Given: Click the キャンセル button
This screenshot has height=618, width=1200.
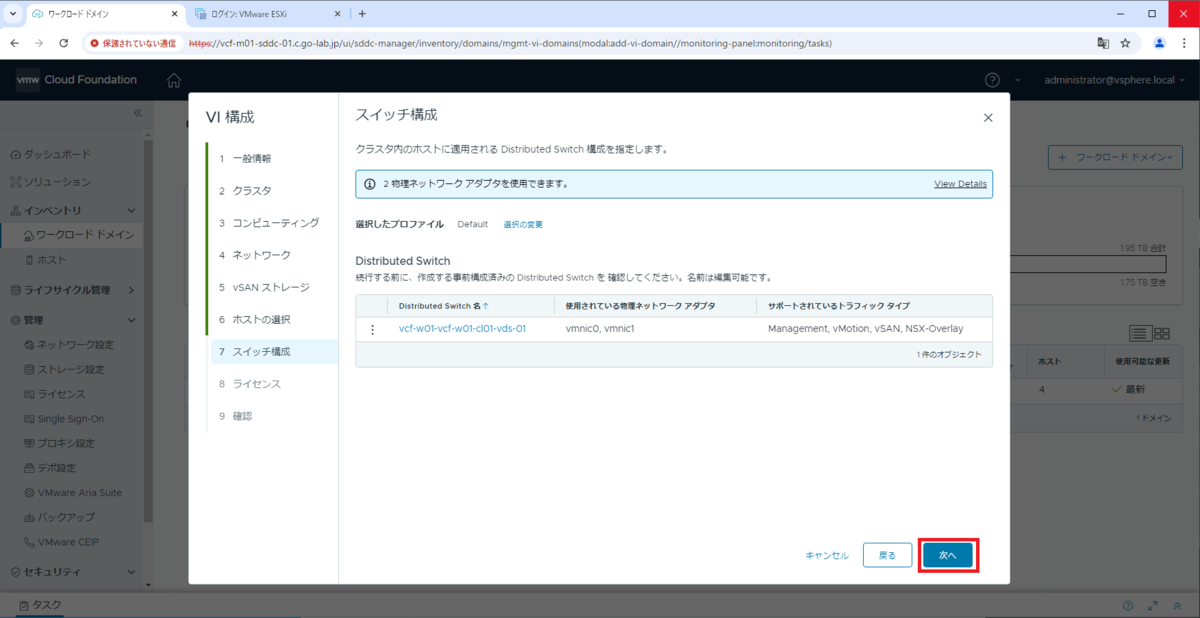Looking at the screenshot, I should 827,555.
